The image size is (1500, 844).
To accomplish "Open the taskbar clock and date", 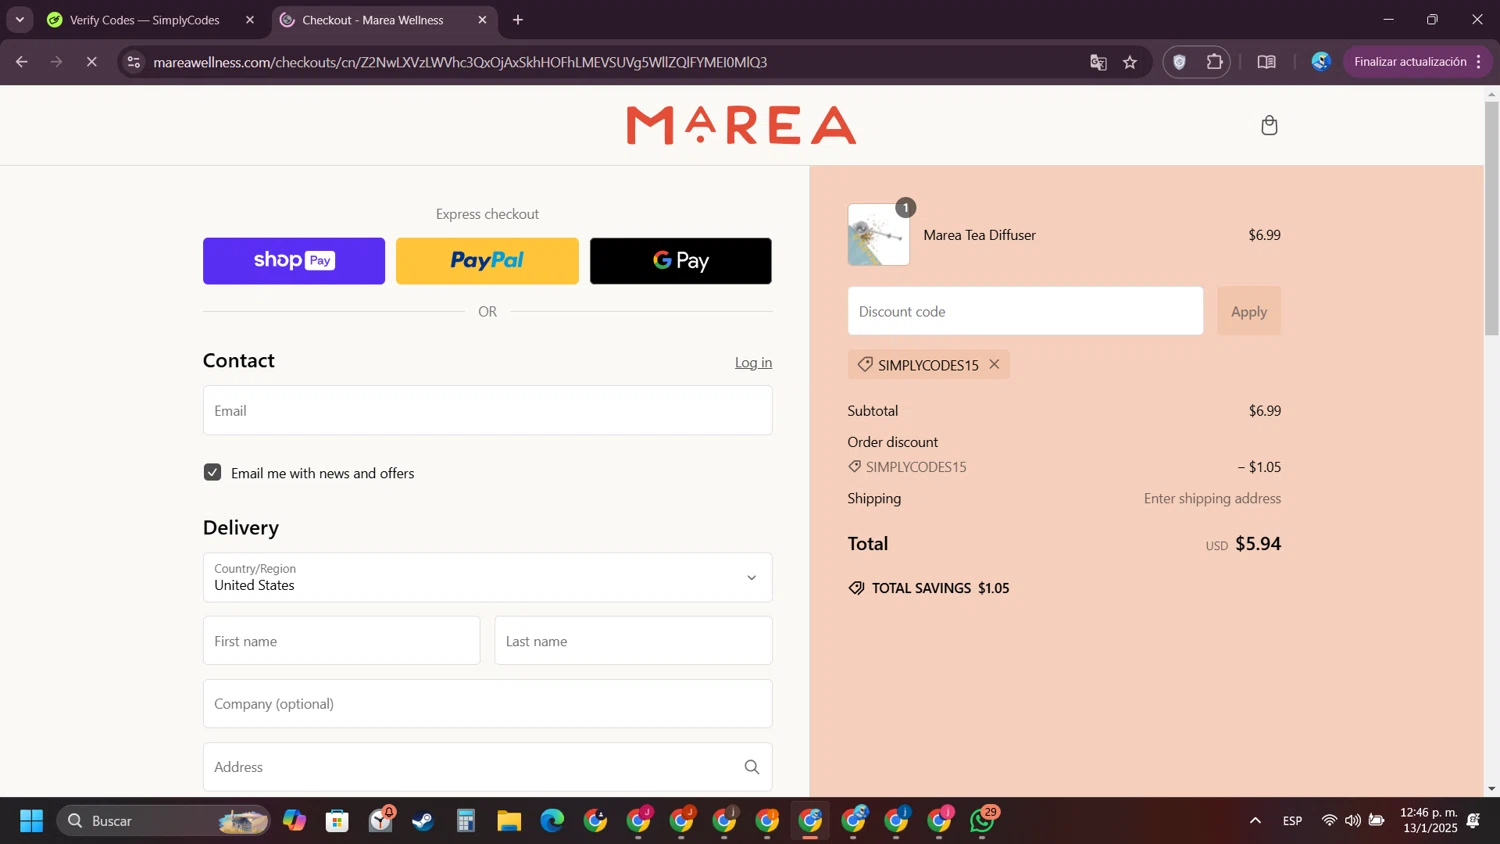I will pos(1428,820).
